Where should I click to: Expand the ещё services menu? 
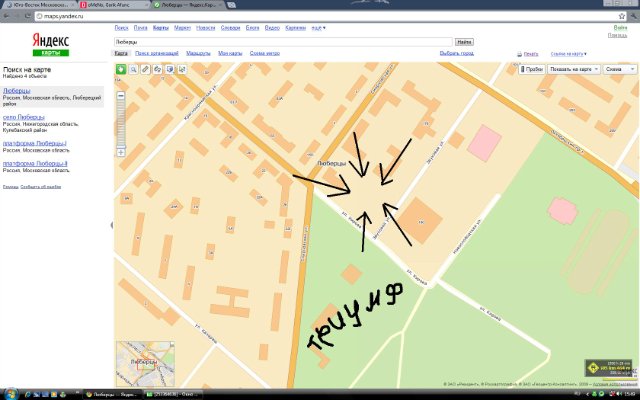pyautogui.click(x=318, y=27)
